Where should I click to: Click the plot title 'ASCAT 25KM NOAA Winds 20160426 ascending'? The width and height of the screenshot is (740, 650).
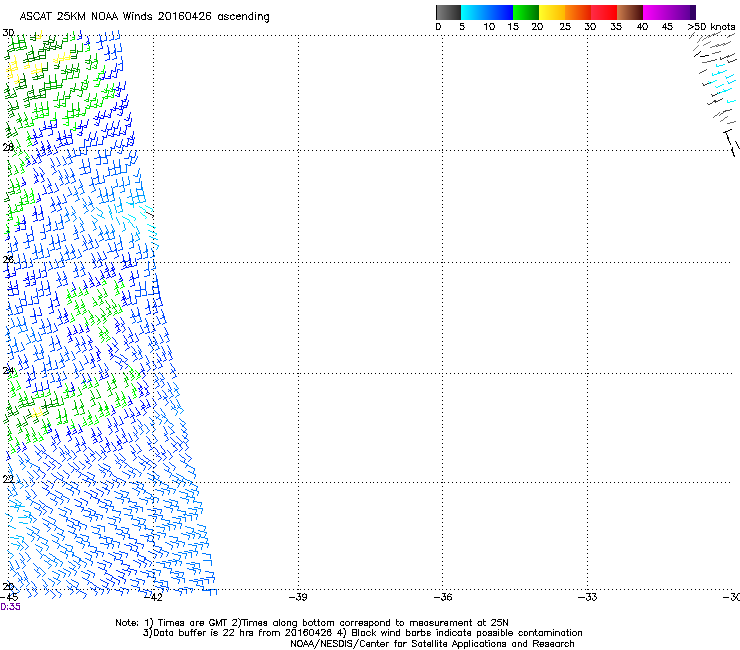click(144, 17)
